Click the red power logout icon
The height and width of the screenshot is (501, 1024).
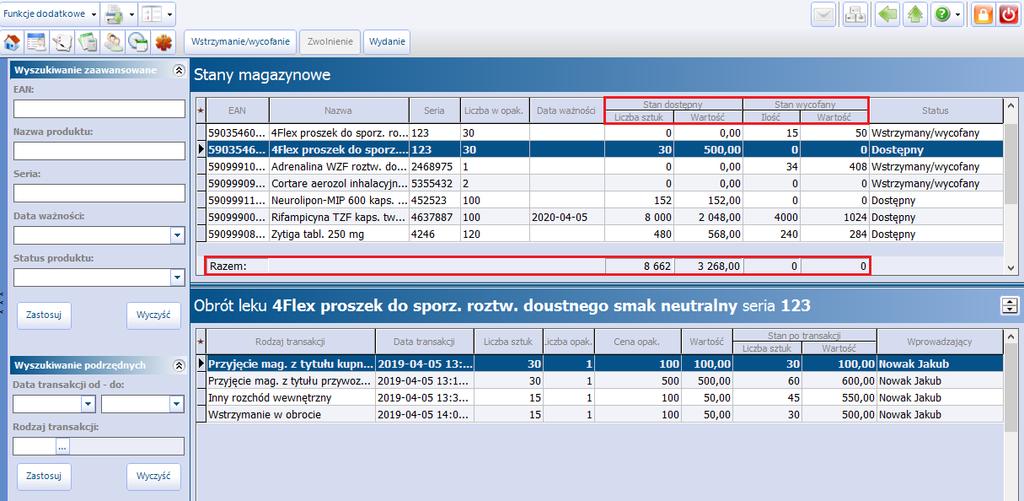1008,15
